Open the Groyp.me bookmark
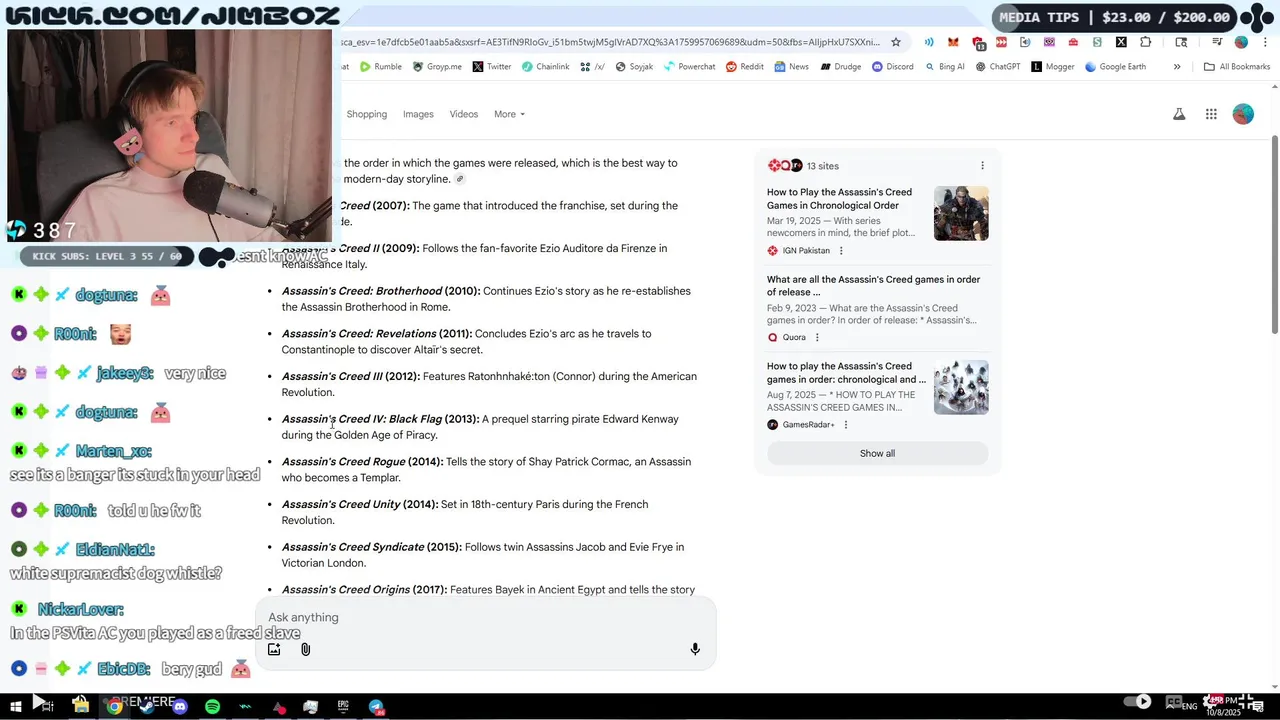Screen dimensions: 1280x720 pos(436,67)
